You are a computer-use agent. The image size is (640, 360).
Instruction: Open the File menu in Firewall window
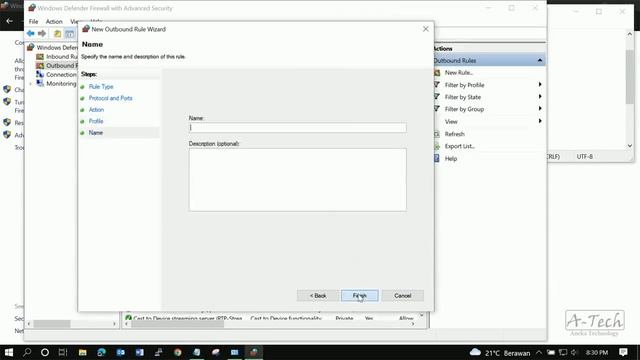click(x=33, y=21)
